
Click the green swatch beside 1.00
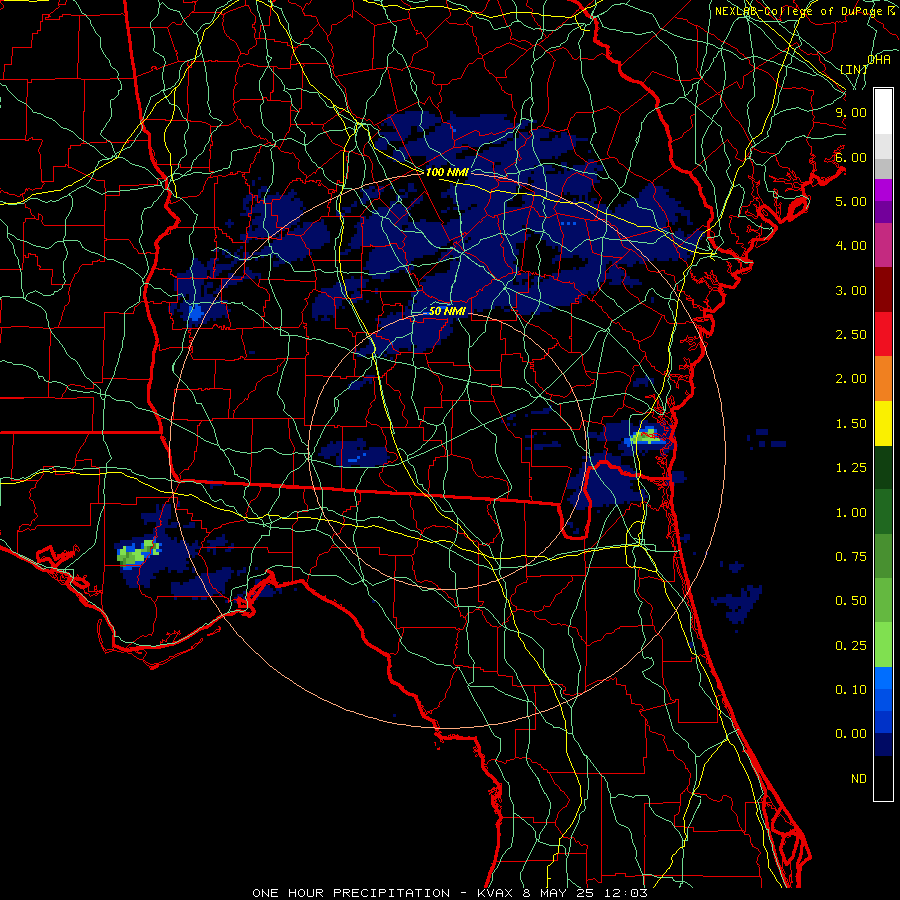(883, 512)
